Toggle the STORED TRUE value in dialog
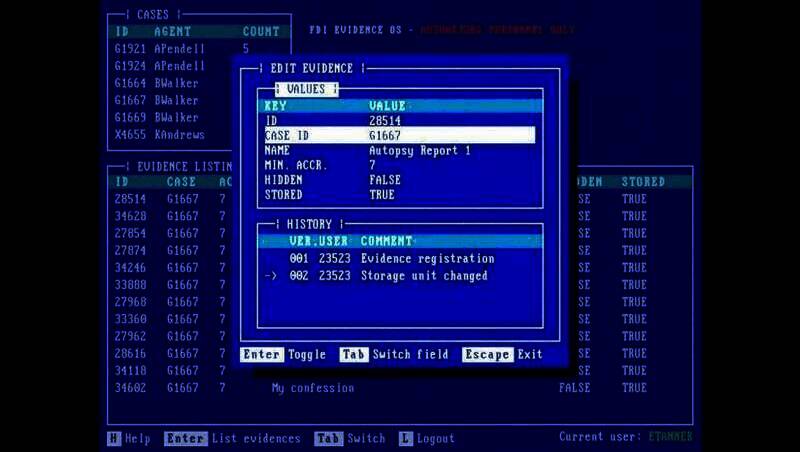800x452 pixels. click(381, 195)
